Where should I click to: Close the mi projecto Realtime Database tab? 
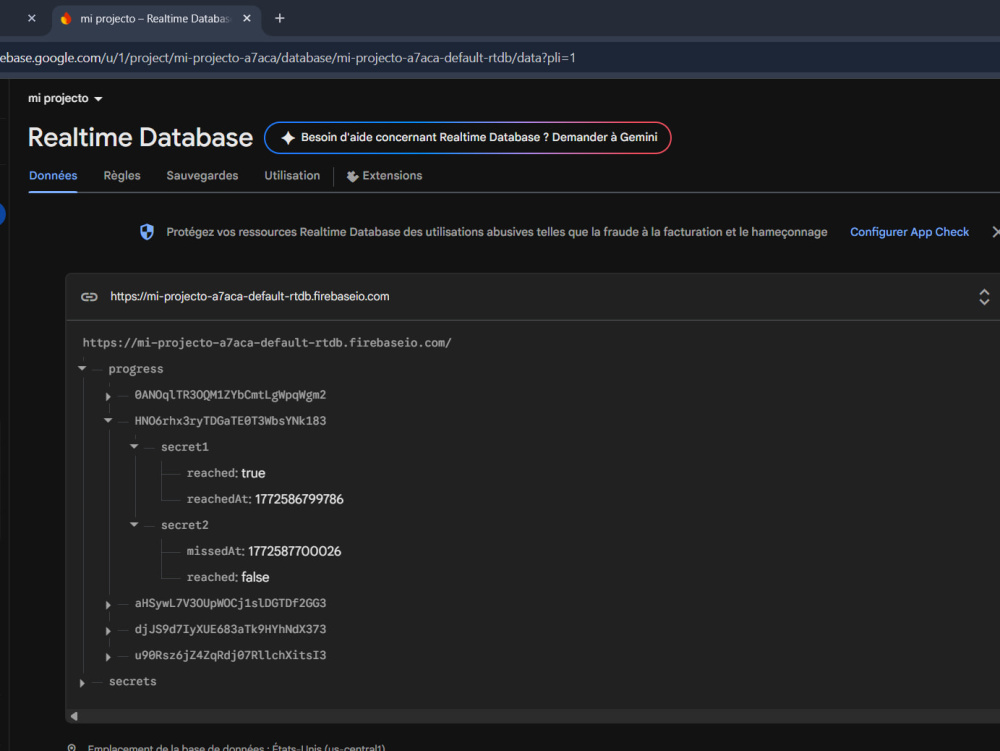point(247,18)
